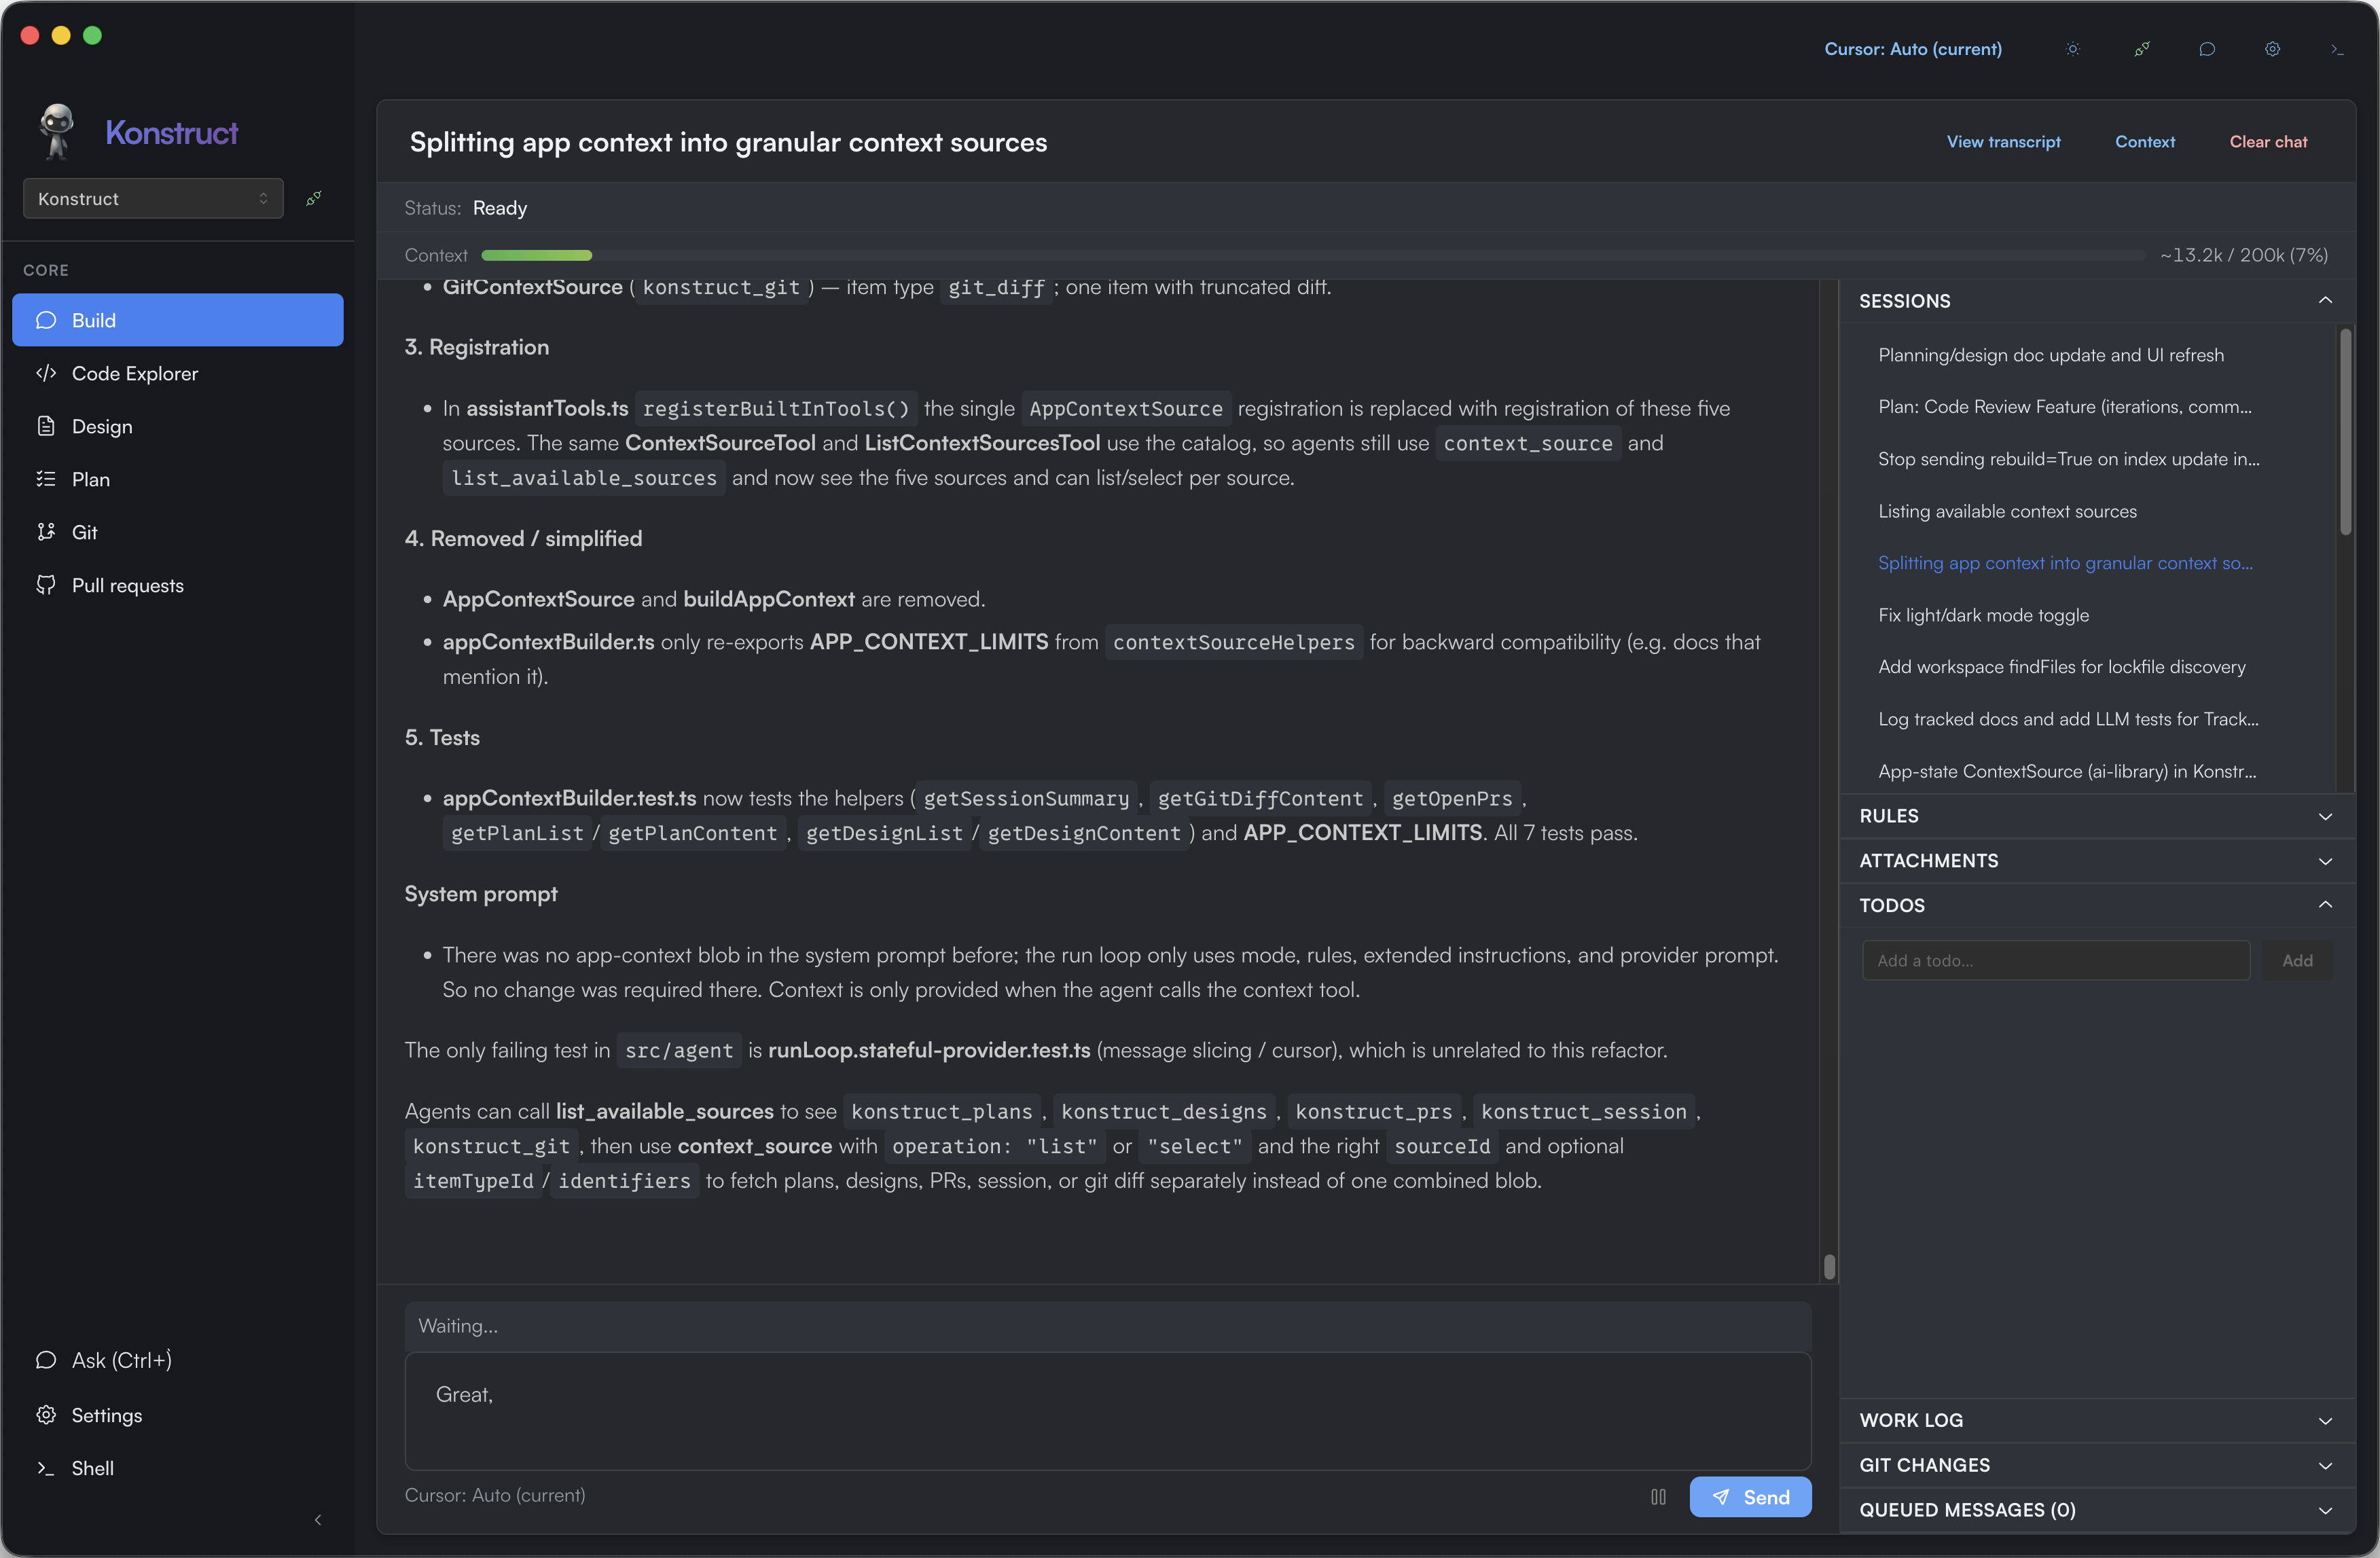The height and width of the screenshot is (1558, 2380).
Task: Click the plug icon next to the Konstruct selector
Action: click(x=314, y=198)
